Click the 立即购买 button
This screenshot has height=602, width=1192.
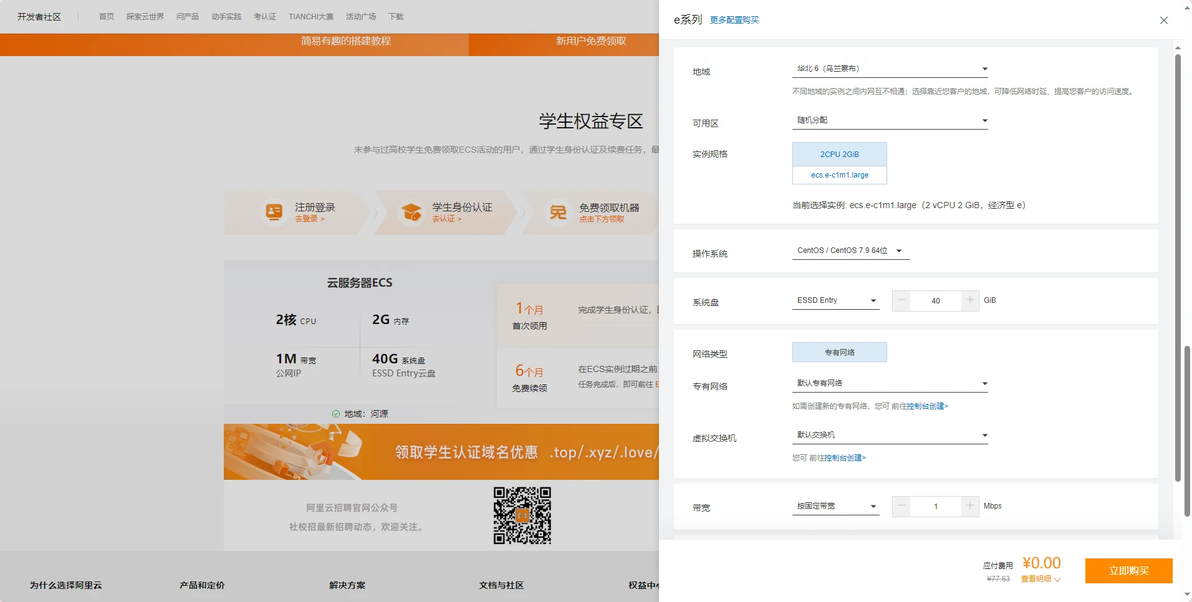pyautogui.click(x=1128, y=571)
